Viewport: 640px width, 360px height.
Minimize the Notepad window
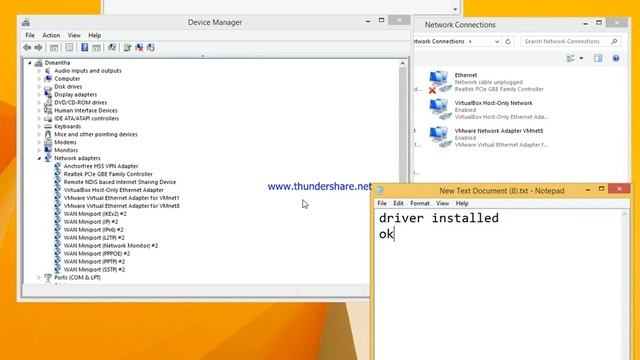pos(588,189)
